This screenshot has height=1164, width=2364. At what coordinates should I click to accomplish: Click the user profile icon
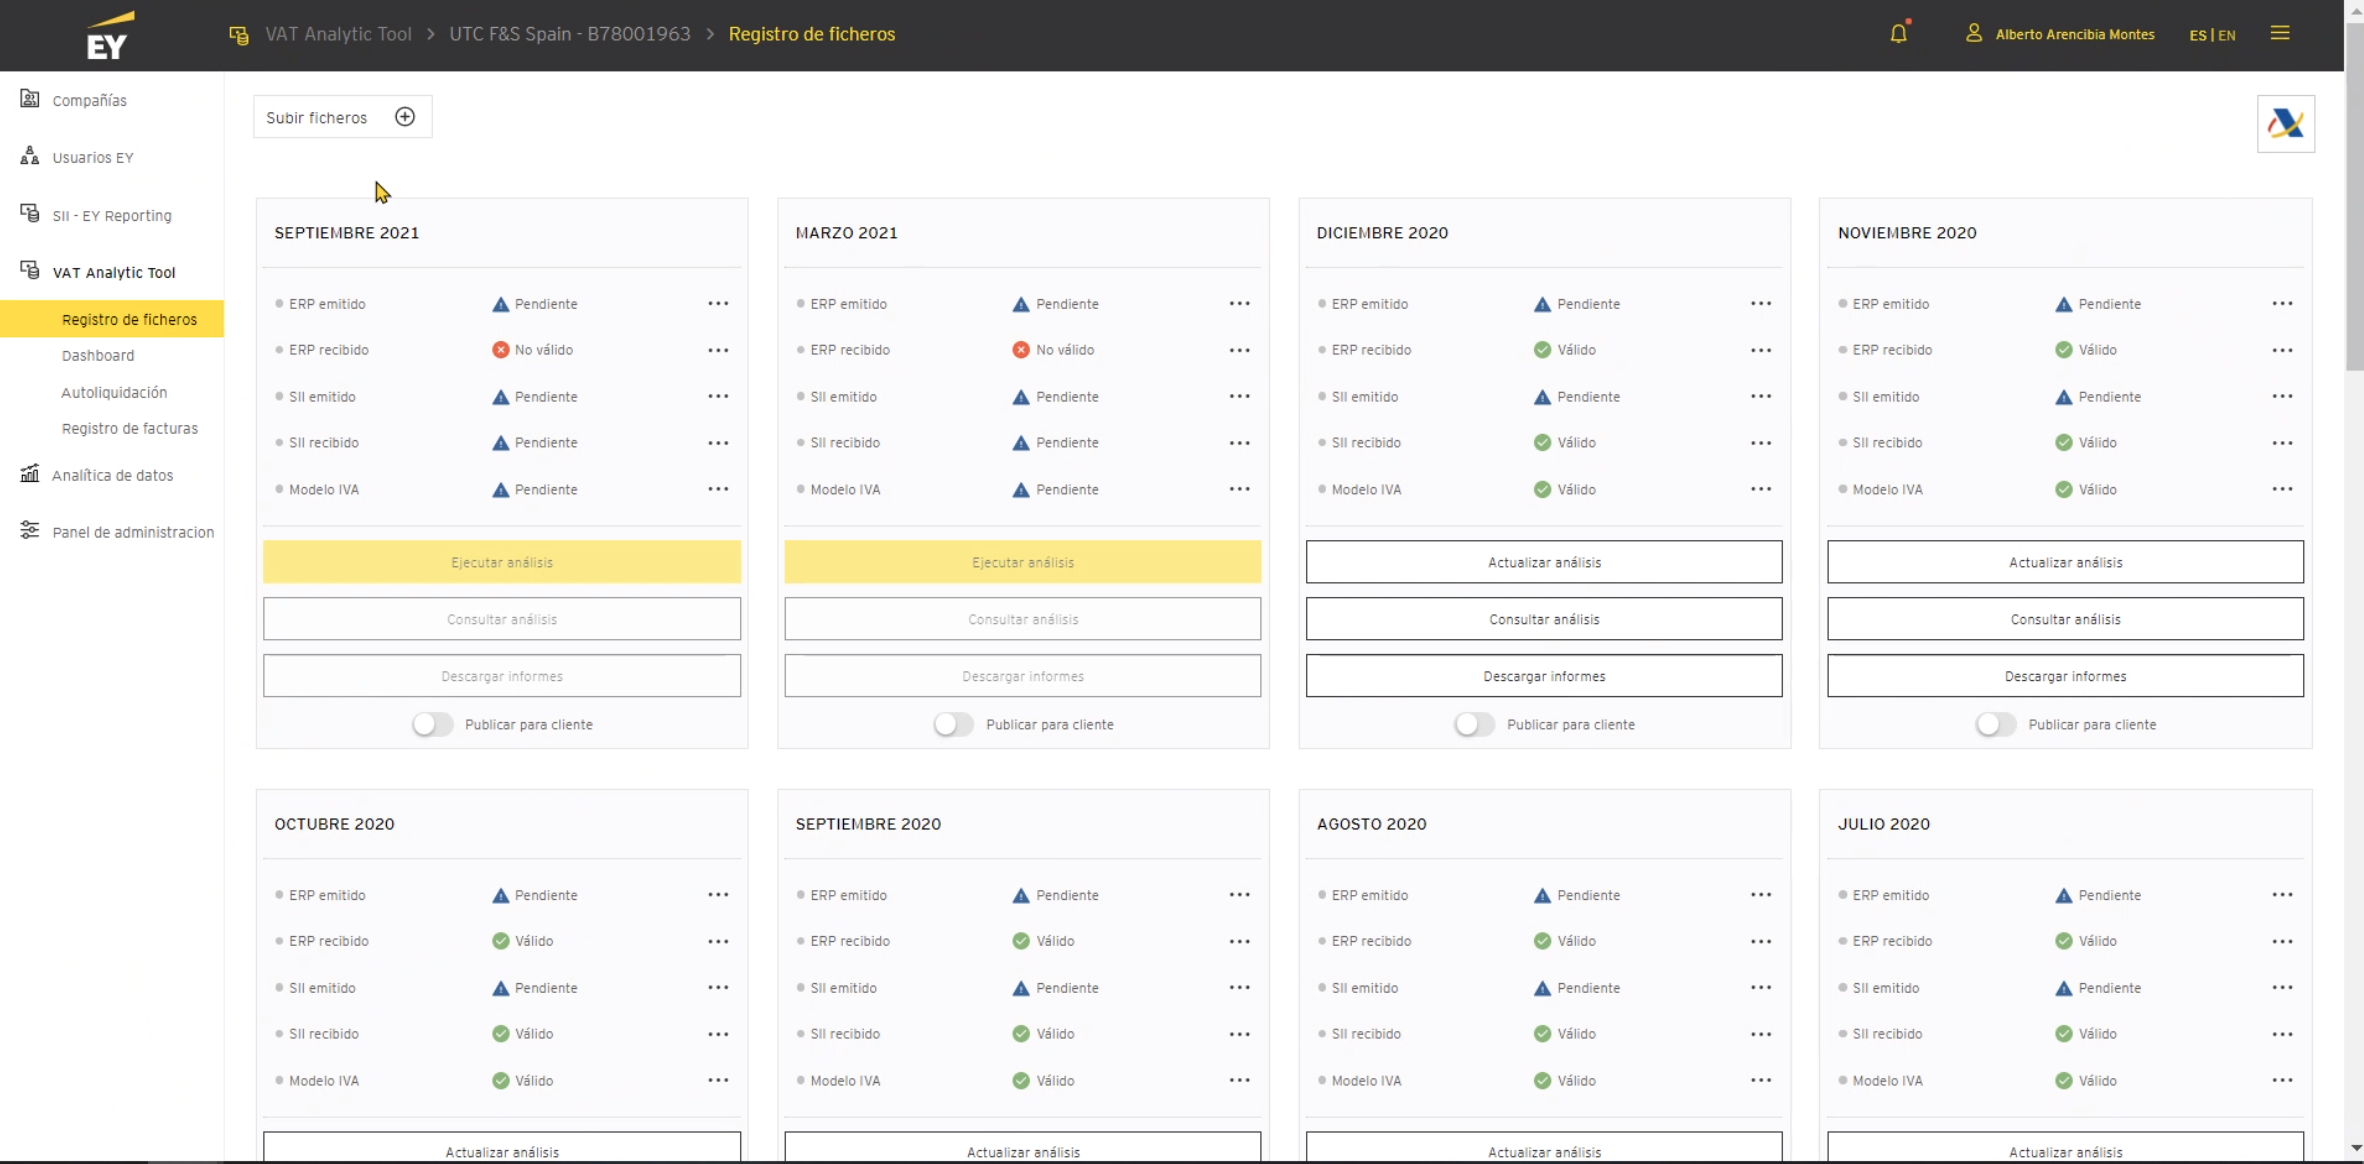tap(1973, 34)
